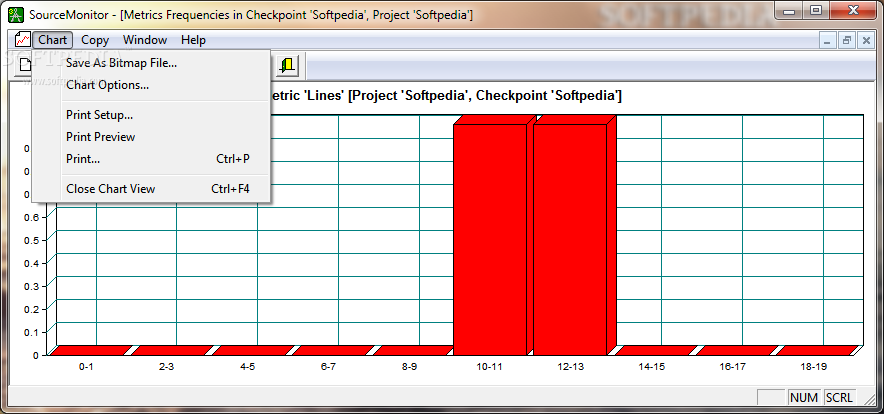Click the SourceMonitor app icon in title bar
Viewport: 884px width, 414px height.
(x=16, y=14)
